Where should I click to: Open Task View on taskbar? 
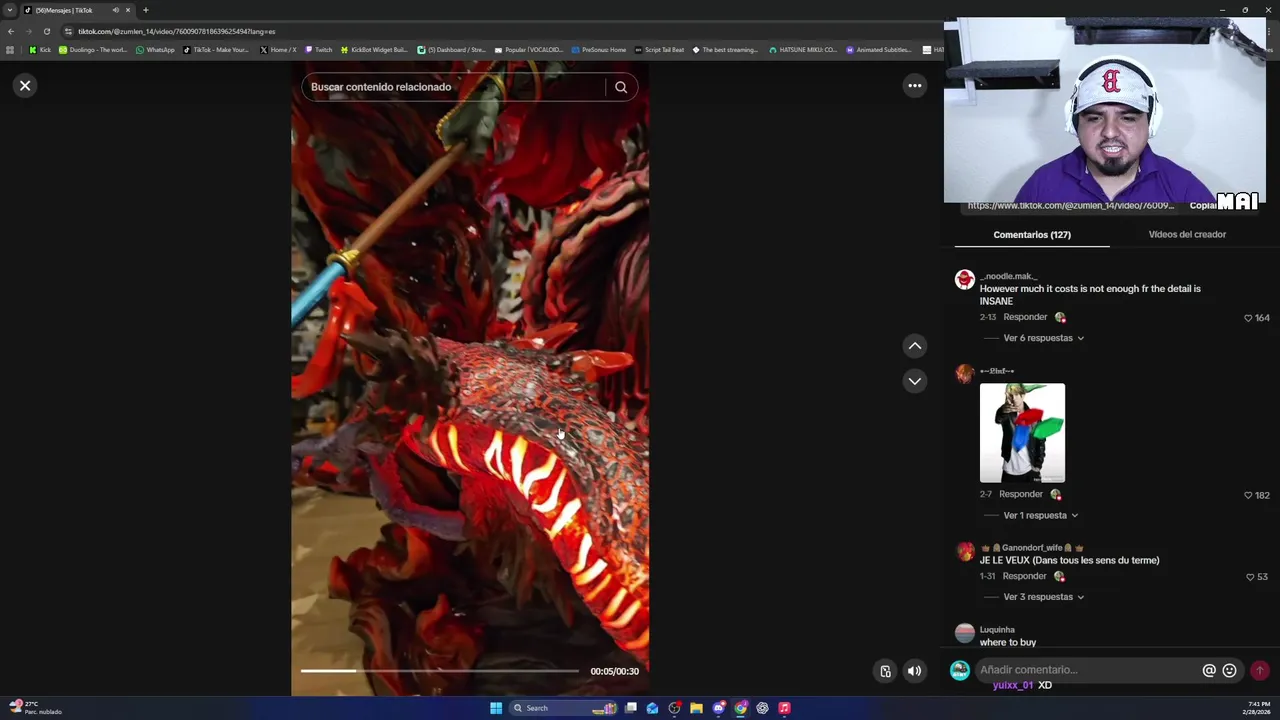coord(631,708)
